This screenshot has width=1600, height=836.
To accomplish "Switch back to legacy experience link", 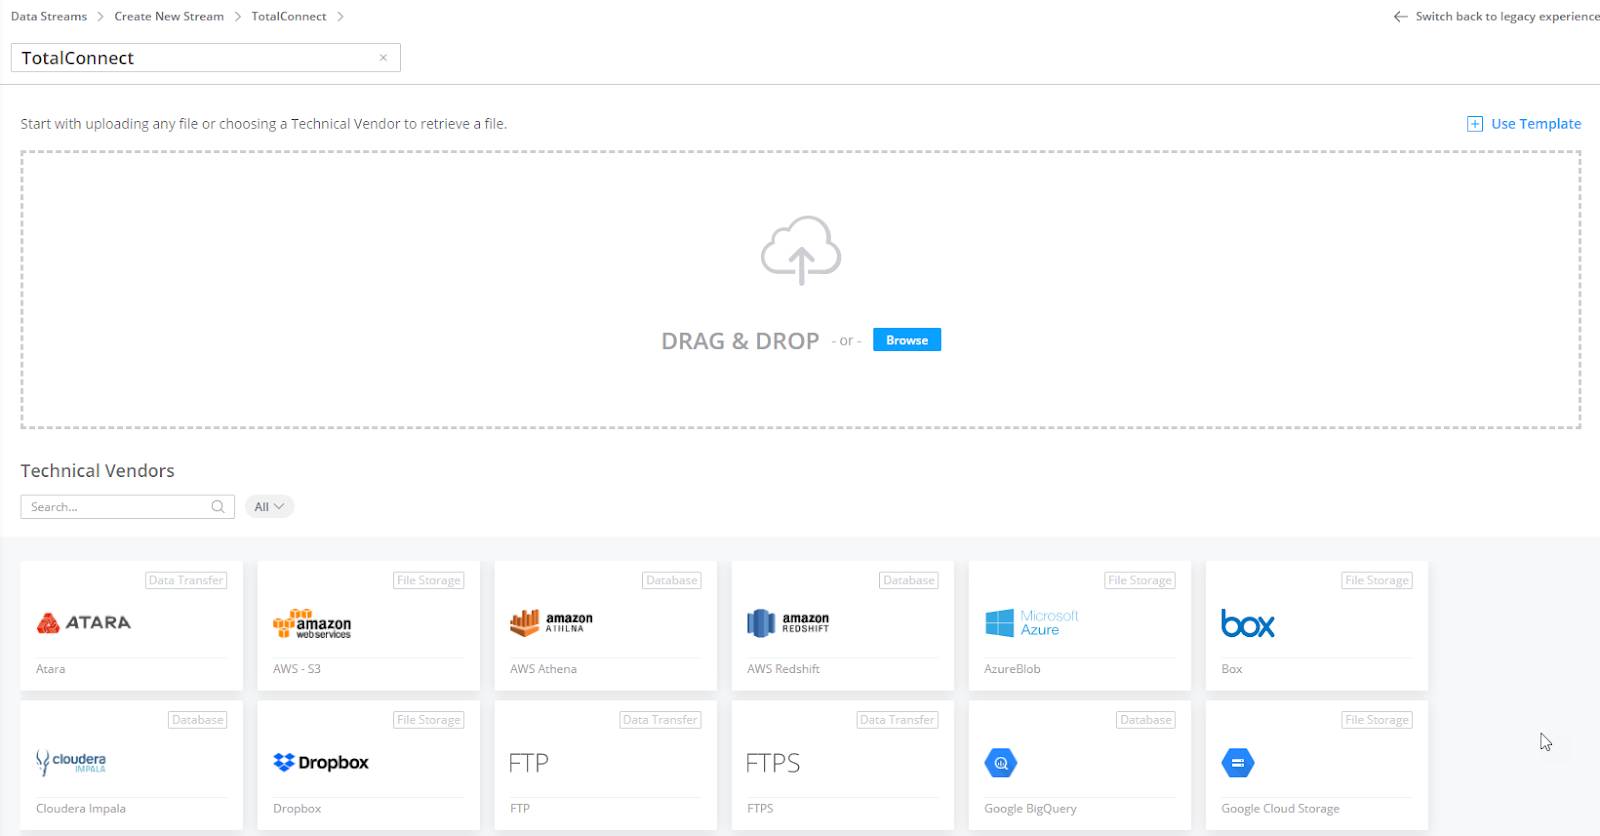I will pyautogui.click(x=1507, y=17).
